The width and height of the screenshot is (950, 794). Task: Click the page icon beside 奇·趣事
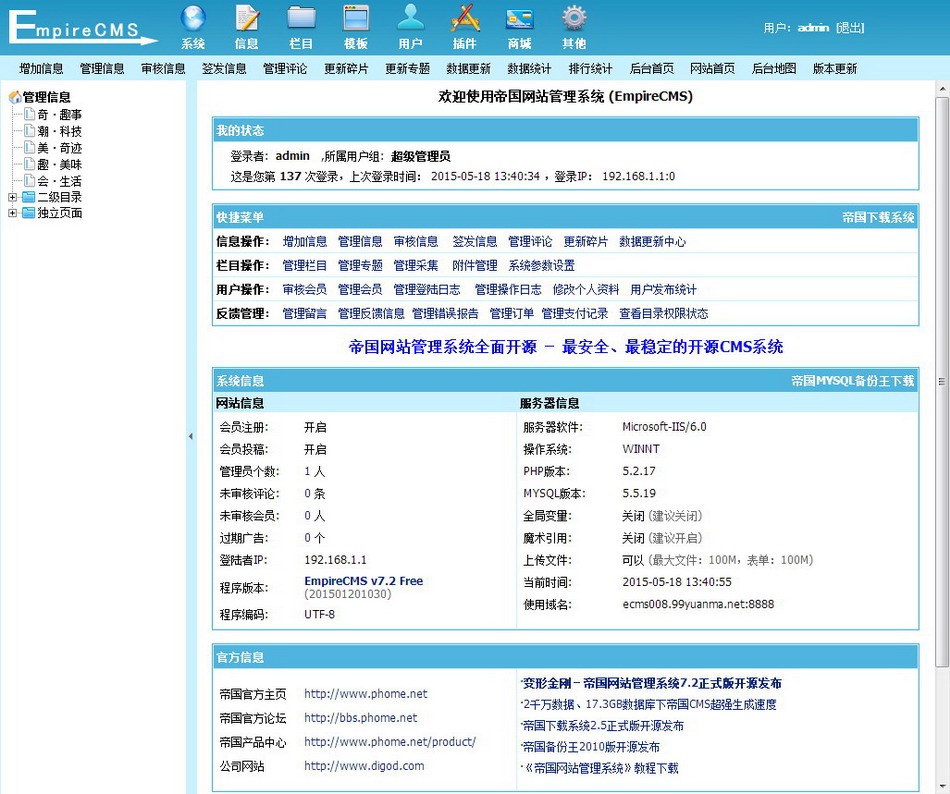(x=29, y=114)
